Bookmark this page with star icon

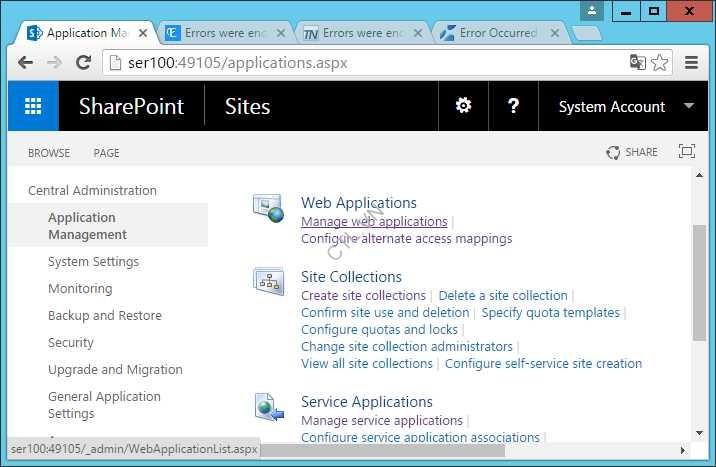coord(660,62)
